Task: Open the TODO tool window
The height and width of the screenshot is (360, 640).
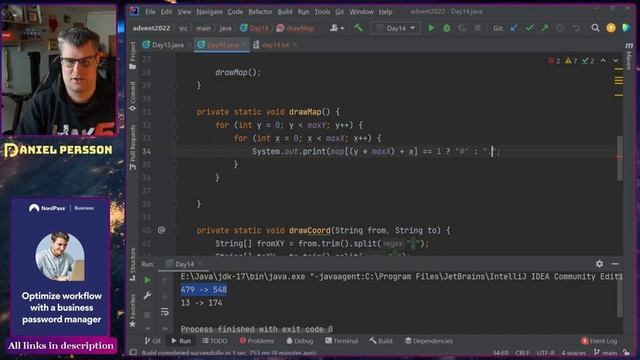Action: coord(215,341)
